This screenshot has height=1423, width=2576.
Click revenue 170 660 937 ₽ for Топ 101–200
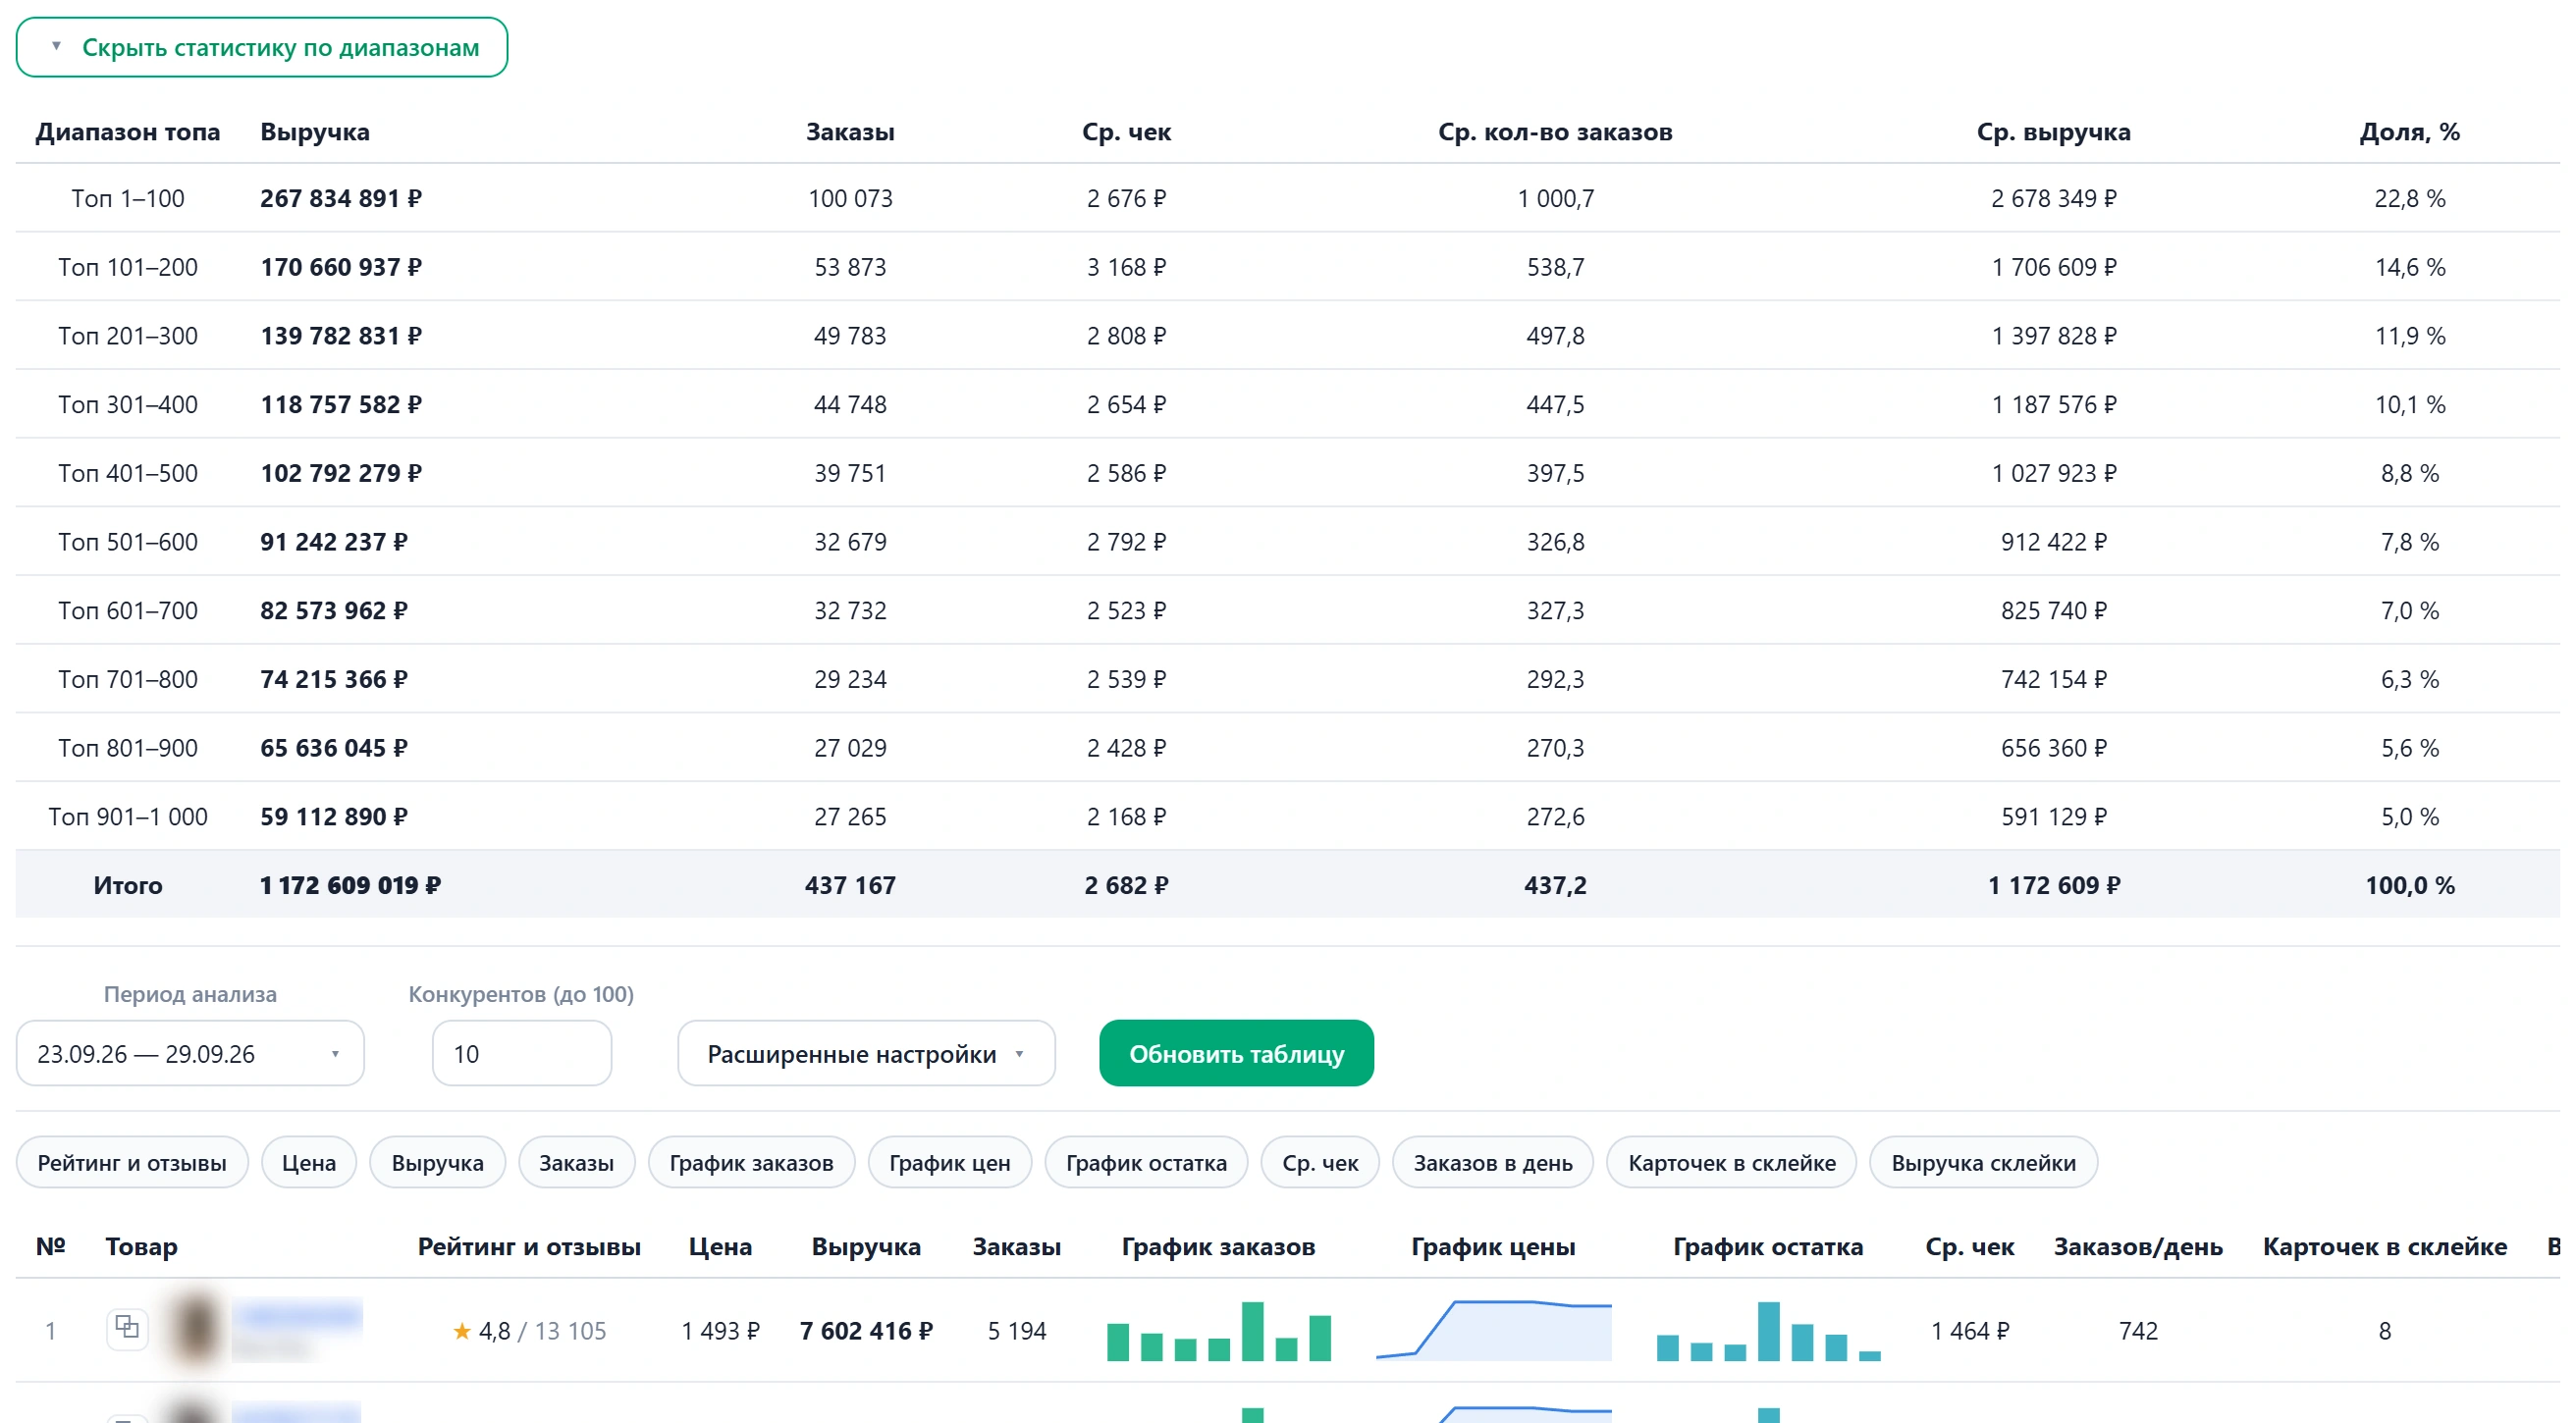pos(341,267)
